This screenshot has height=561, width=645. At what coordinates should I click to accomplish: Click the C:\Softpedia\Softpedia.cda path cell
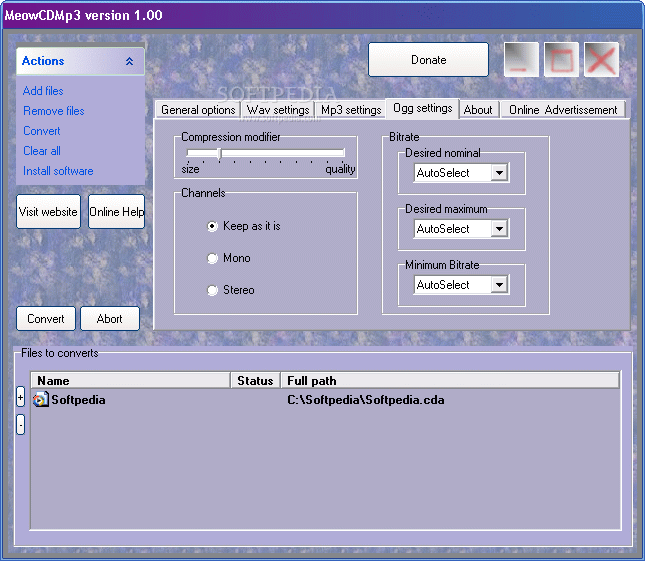(366, 400)
